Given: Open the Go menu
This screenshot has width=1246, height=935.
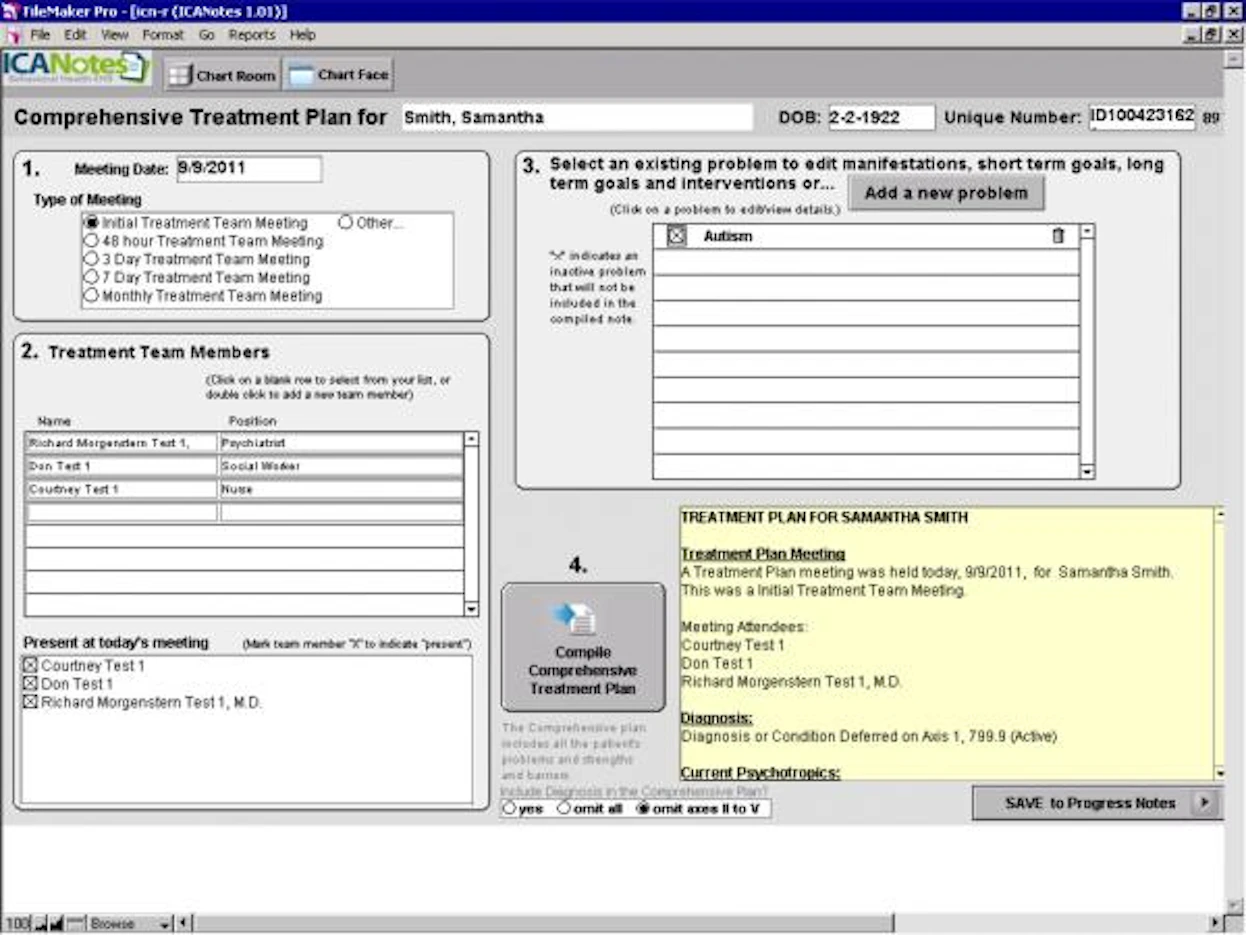Looking at the screenshot, I should [x=207, y=35].
